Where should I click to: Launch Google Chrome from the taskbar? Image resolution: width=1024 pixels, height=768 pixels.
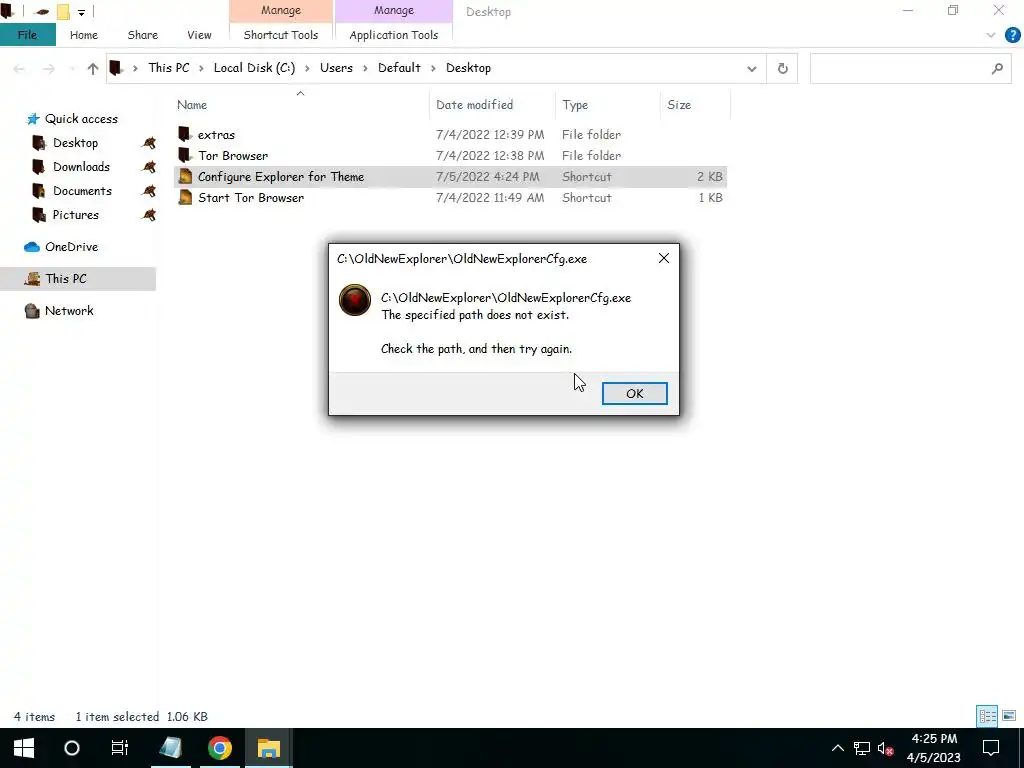coord(220,748)
